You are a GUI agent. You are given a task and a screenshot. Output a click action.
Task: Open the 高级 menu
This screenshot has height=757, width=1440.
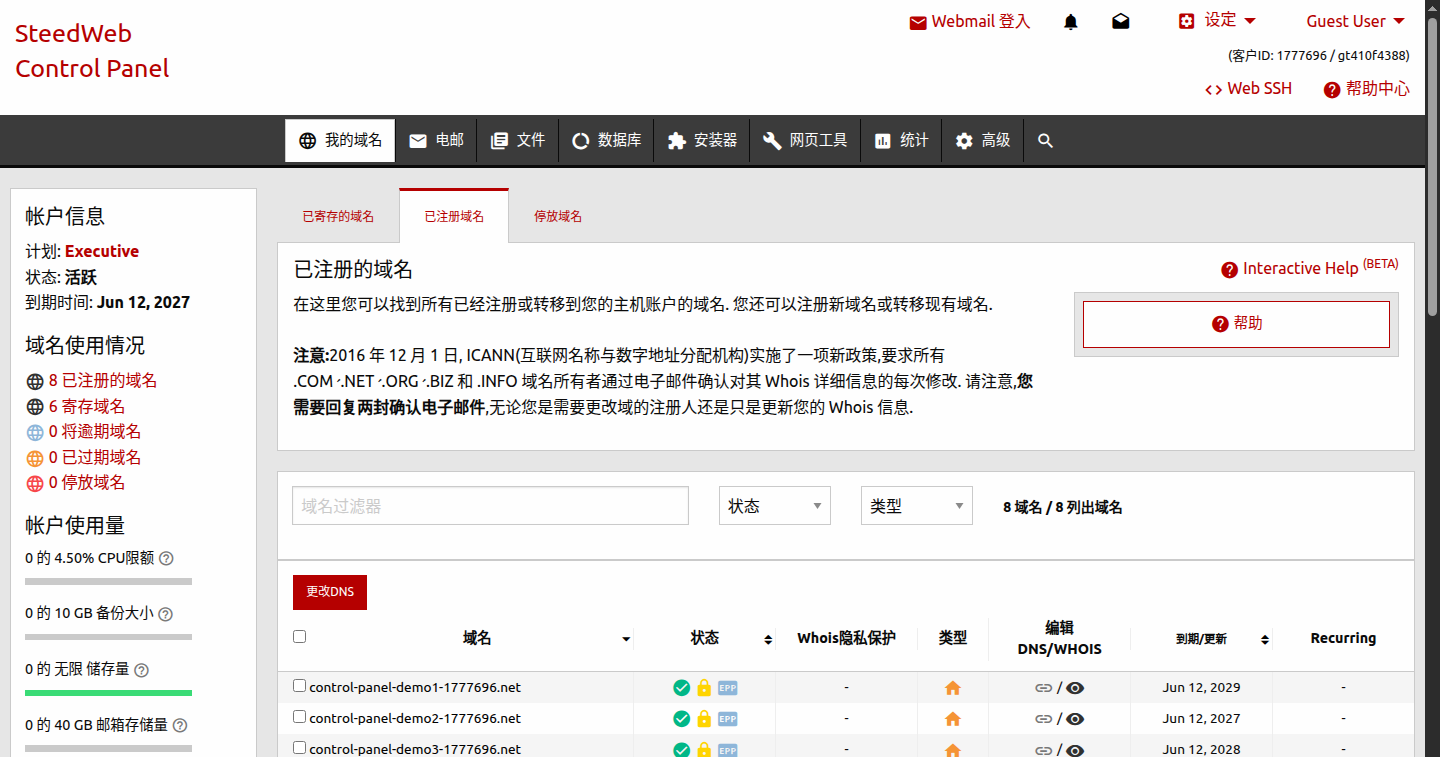click(x=982, y=141)
